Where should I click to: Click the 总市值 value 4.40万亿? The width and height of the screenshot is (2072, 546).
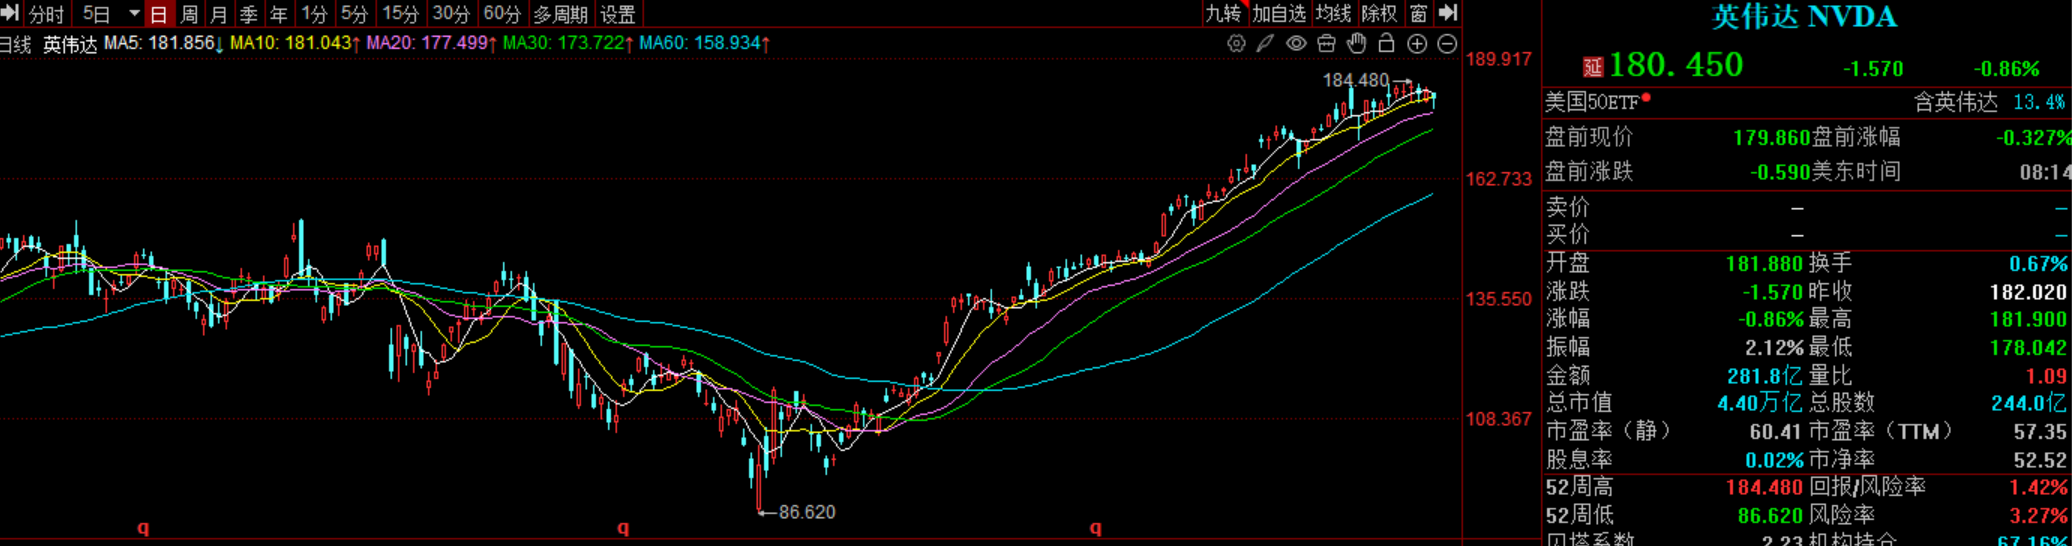[1760, 403]
